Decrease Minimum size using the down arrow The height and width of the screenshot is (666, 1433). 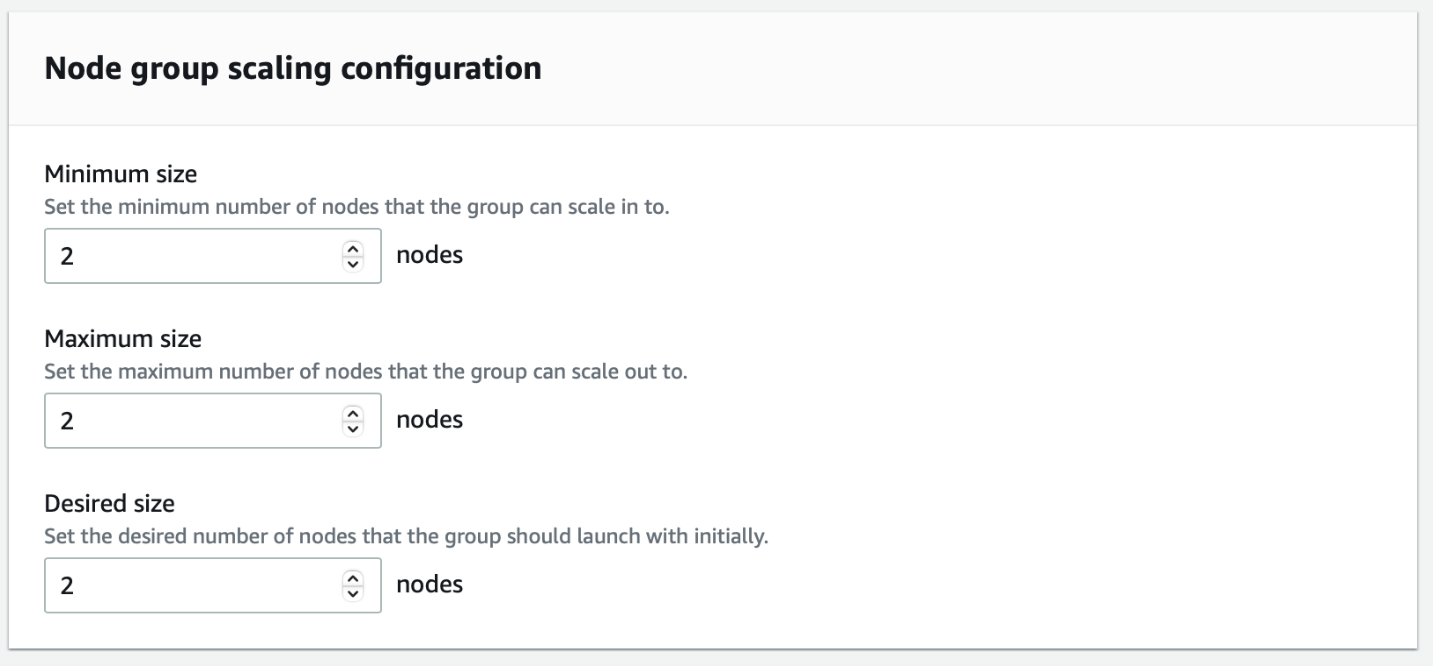coord(351,262)
